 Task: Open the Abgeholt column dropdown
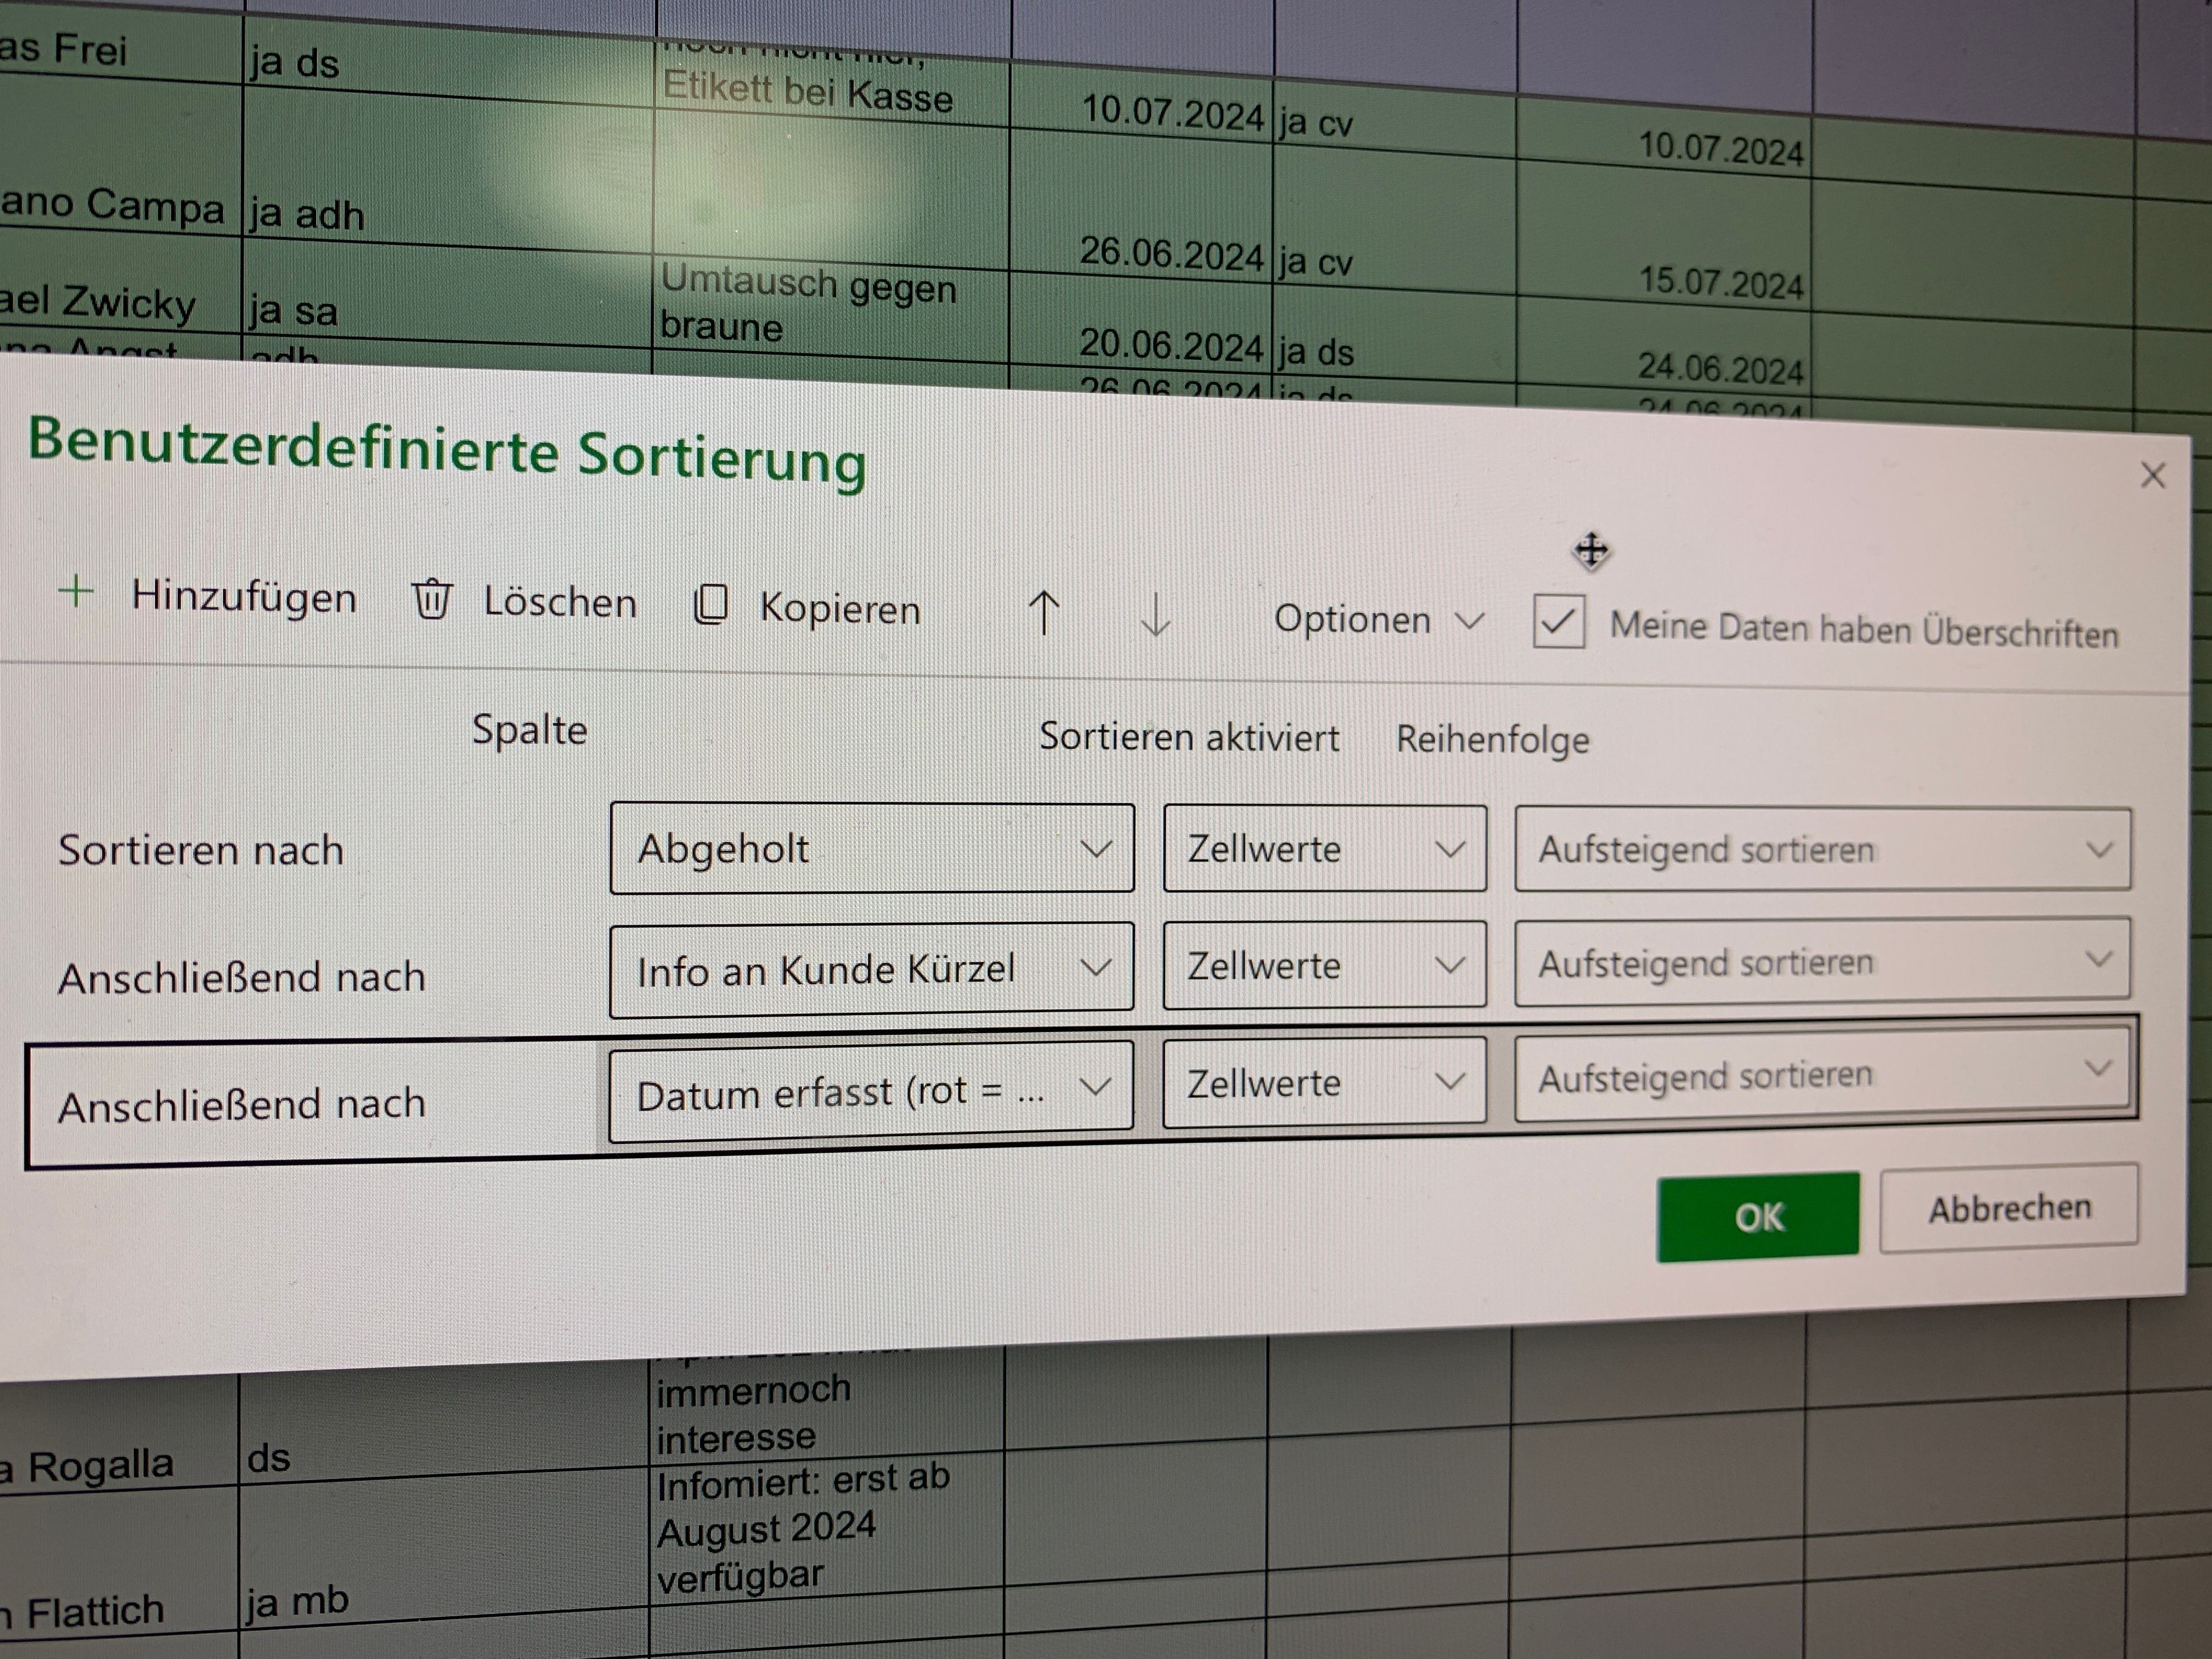(871, 849)
